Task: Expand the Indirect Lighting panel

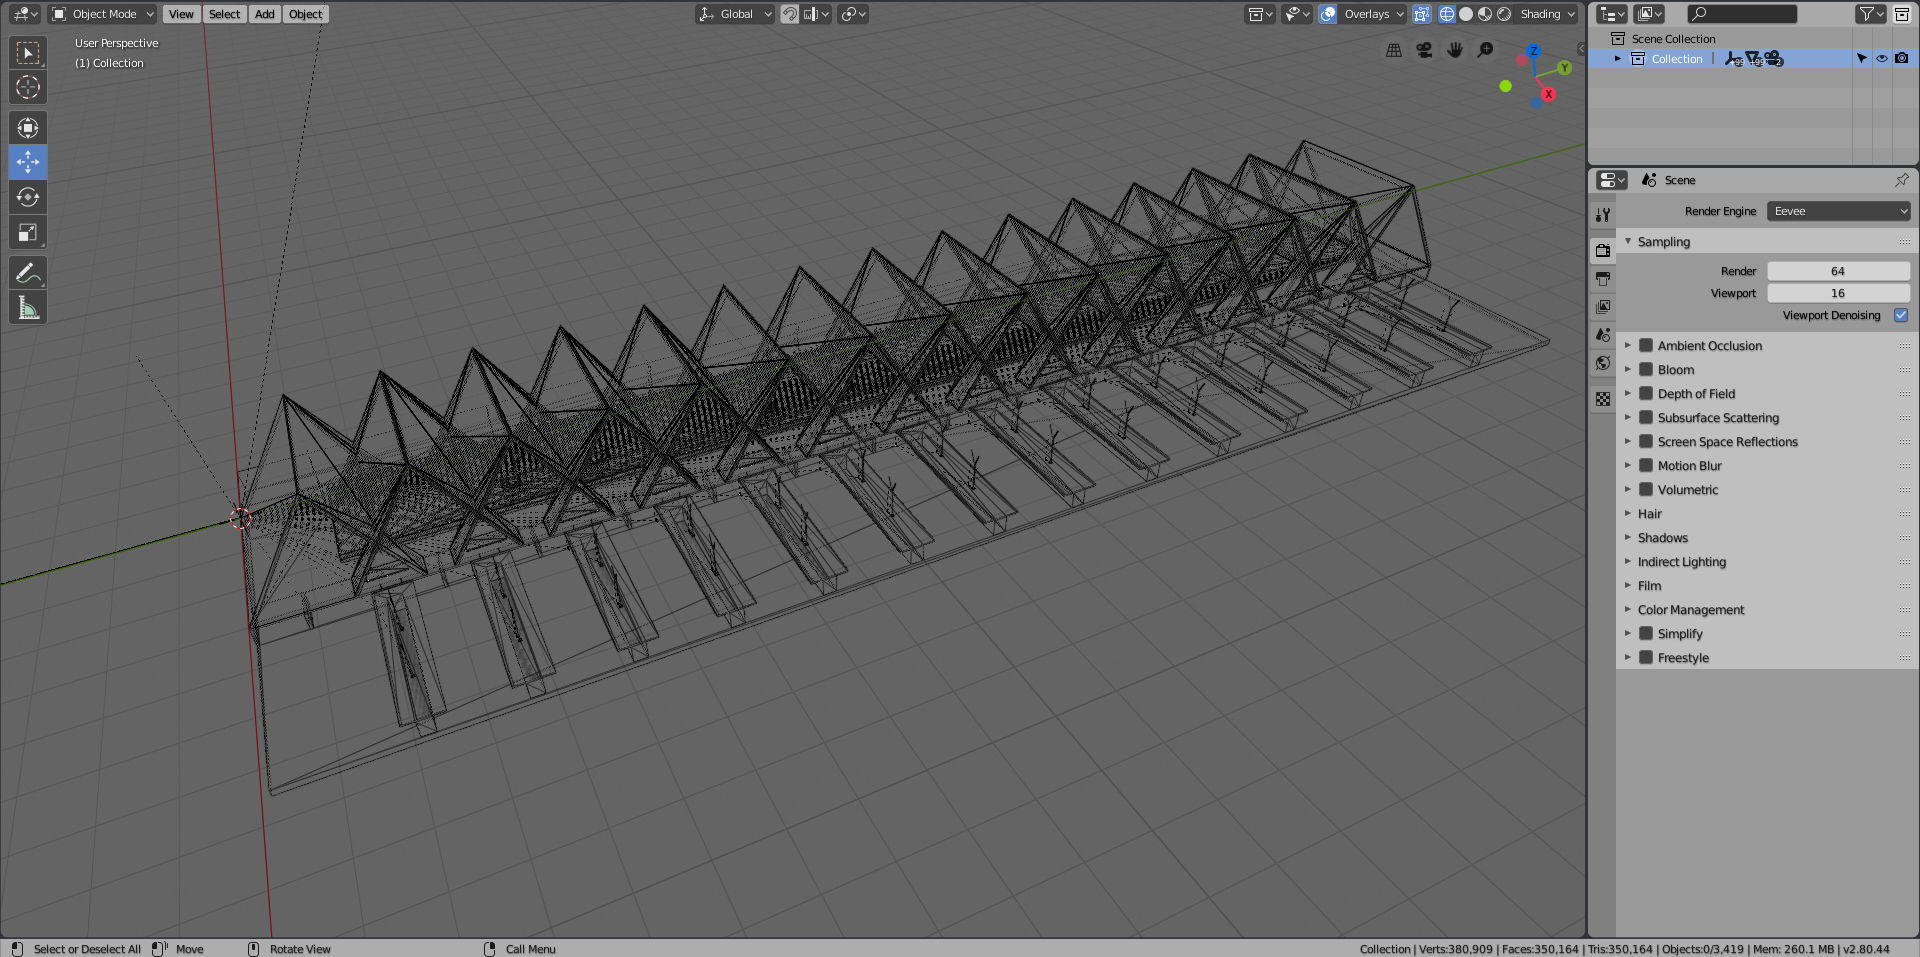Action: [1628, 561]
